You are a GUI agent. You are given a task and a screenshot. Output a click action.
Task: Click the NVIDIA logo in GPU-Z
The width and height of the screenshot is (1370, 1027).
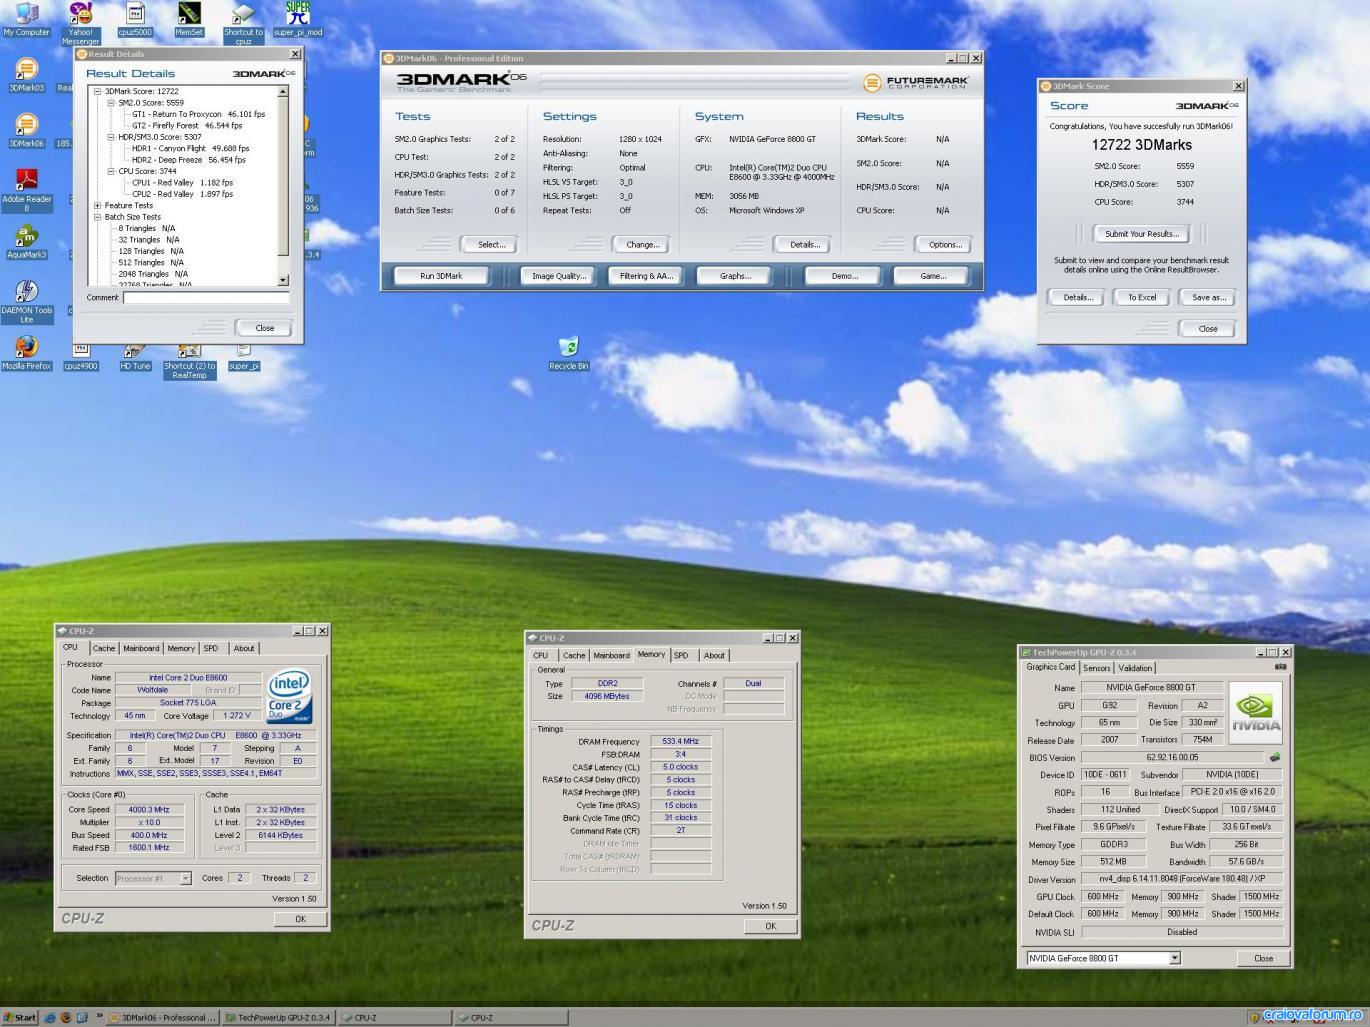click(x=1255, y=713)
